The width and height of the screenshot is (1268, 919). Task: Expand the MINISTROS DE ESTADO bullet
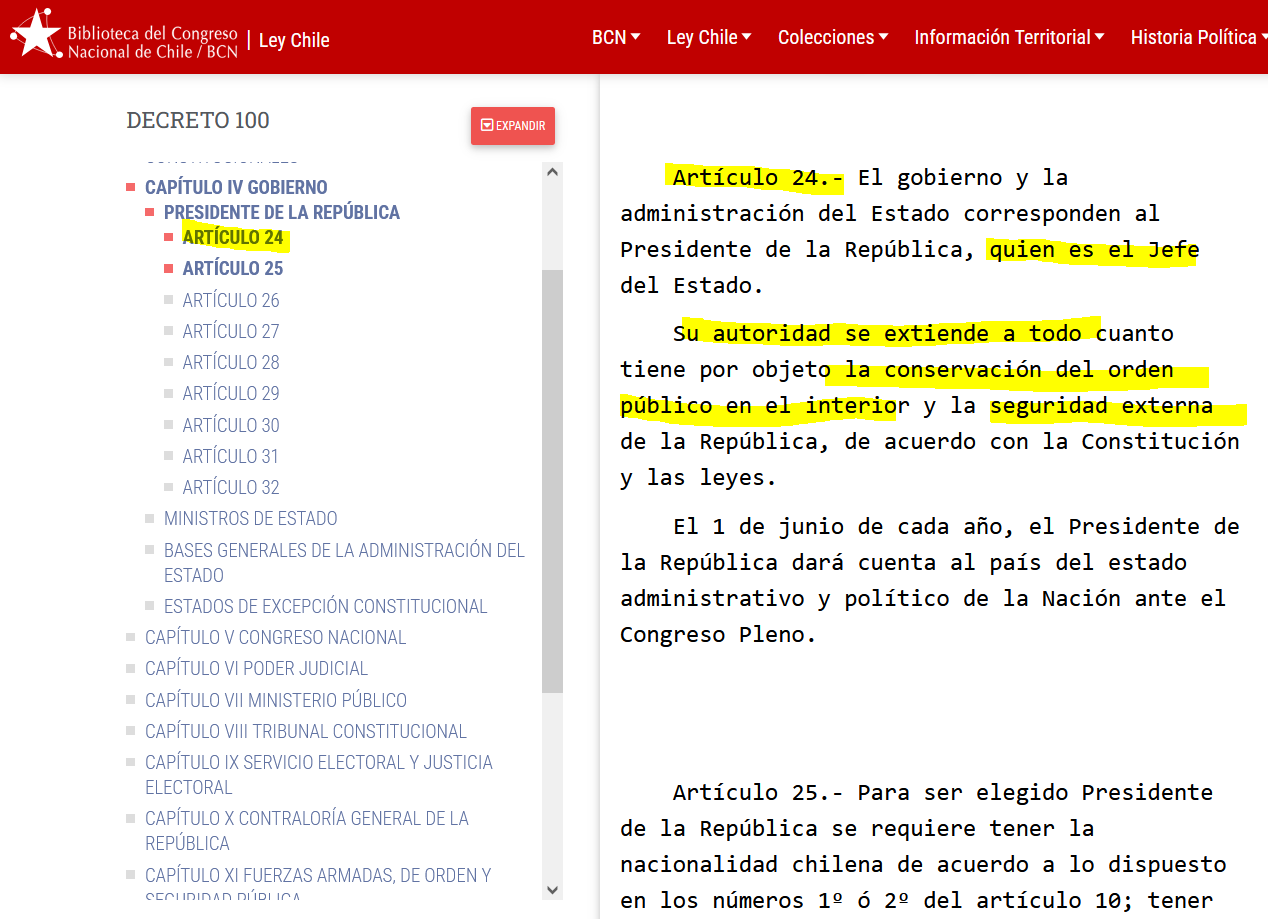[x=150, y=518]
